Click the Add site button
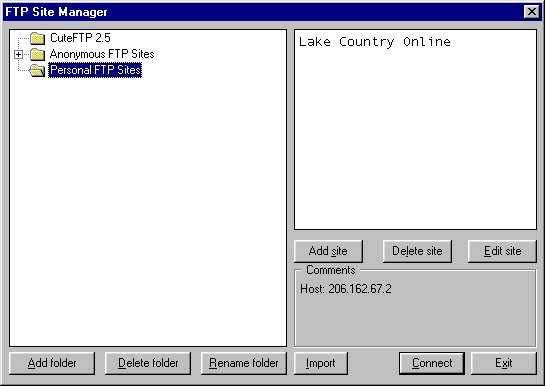The width and height of the screenshot is (545, 386). (x=328, y=251)
